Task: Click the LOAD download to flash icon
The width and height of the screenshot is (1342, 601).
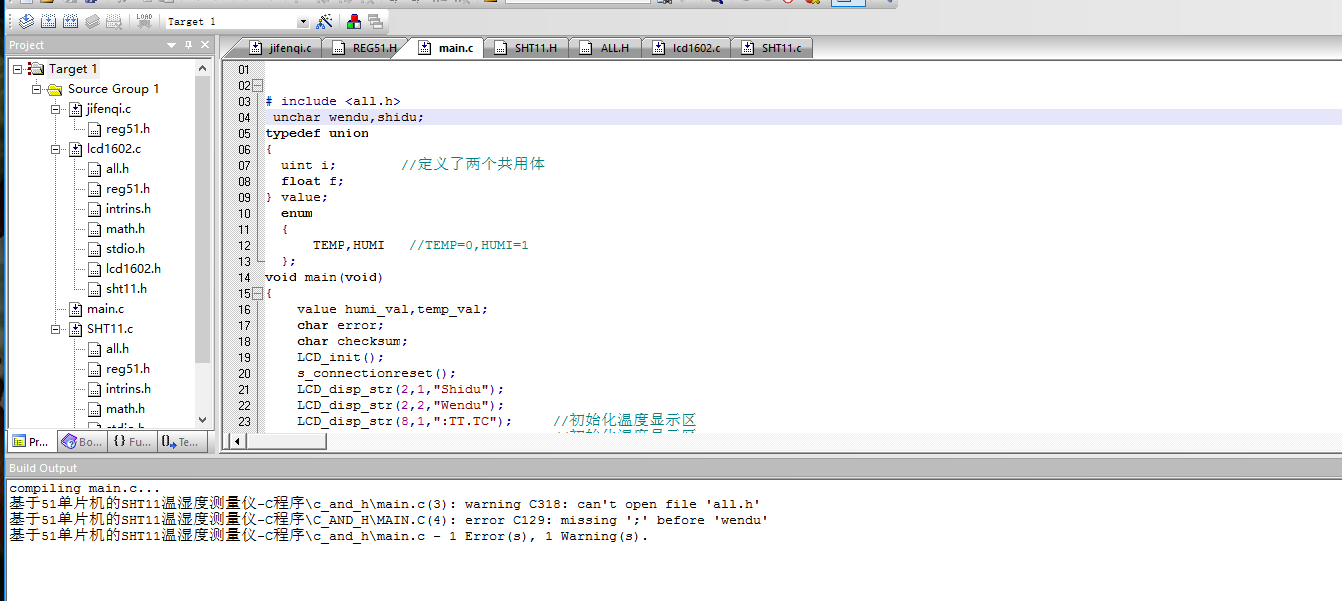Action: click(144, 21)
